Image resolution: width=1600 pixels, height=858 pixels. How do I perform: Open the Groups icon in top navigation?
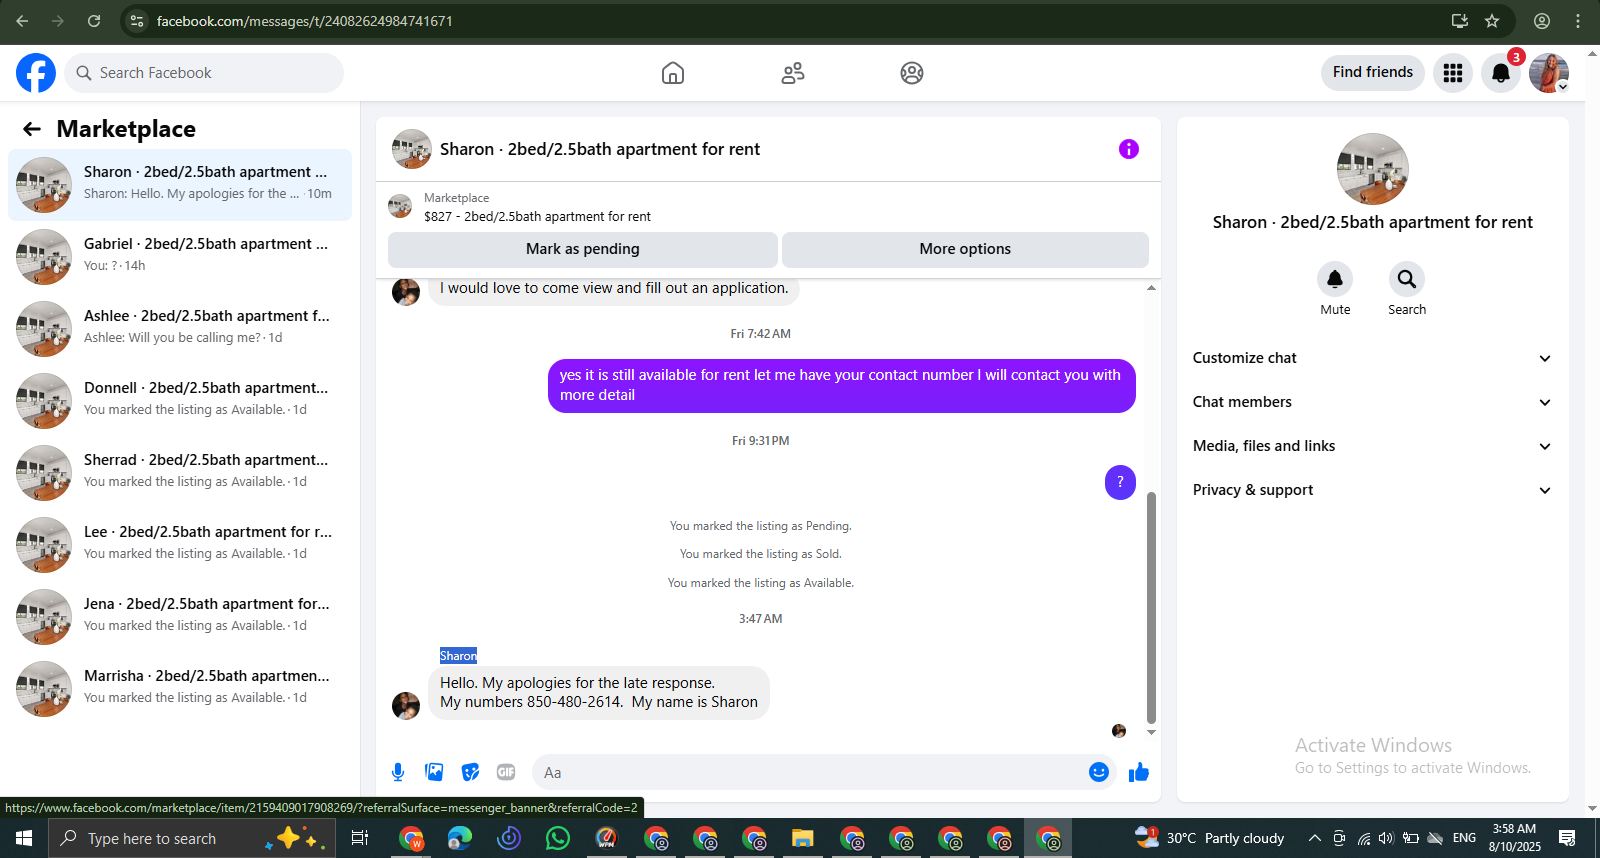point(912,73)
